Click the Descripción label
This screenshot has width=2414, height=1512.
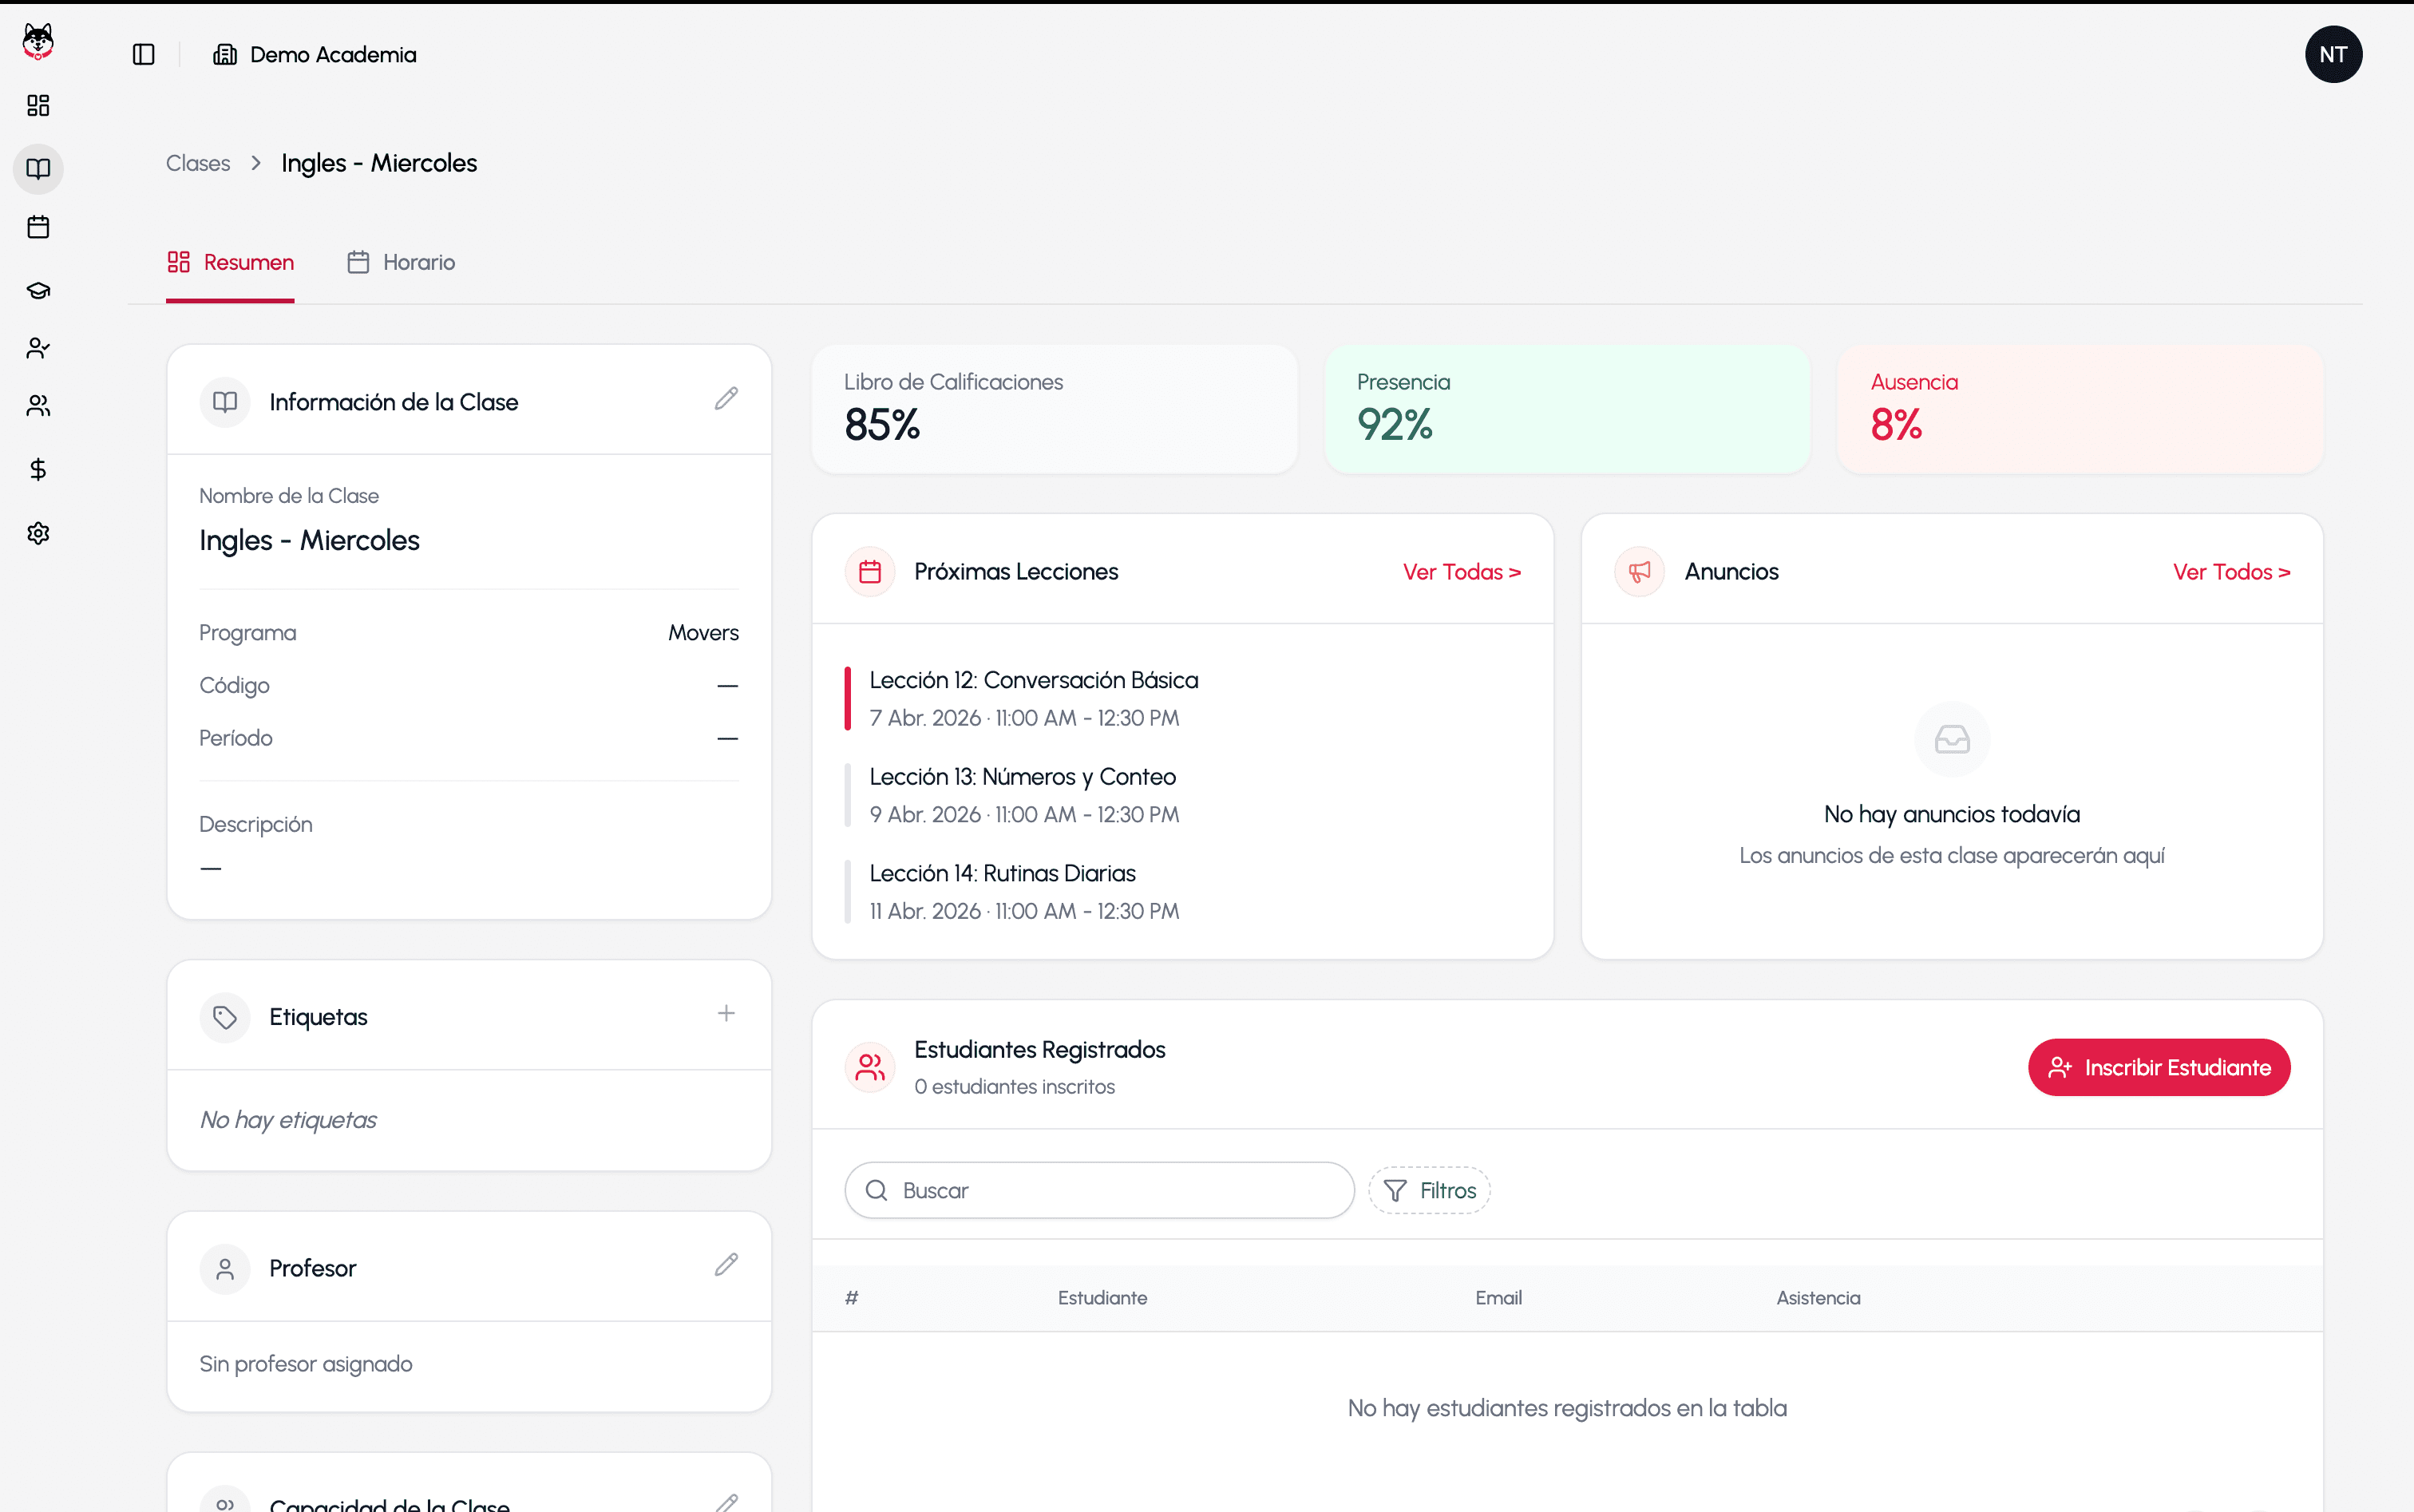point(255,824)
